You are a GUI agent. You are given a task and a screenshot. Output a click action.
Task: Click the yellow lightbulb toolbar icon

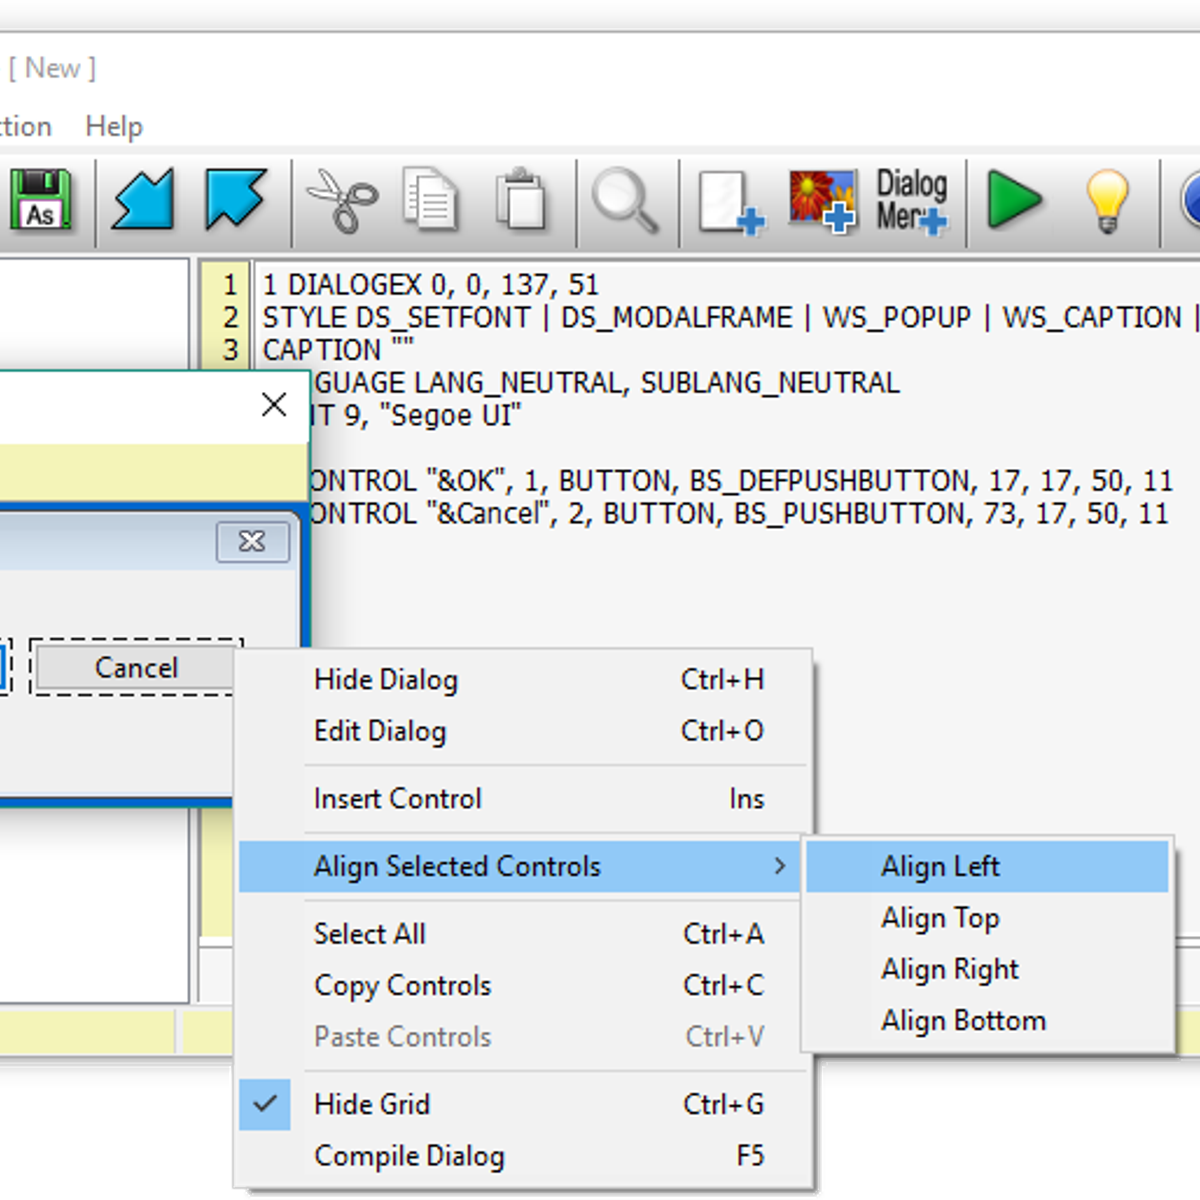1107,201
